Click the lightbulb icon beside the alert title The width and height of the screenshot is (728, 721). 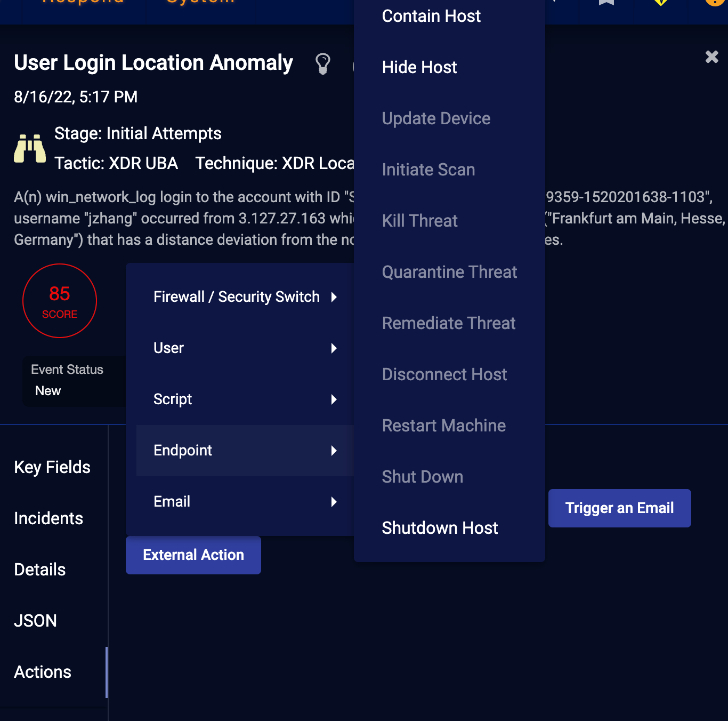[x=322, y=64]
